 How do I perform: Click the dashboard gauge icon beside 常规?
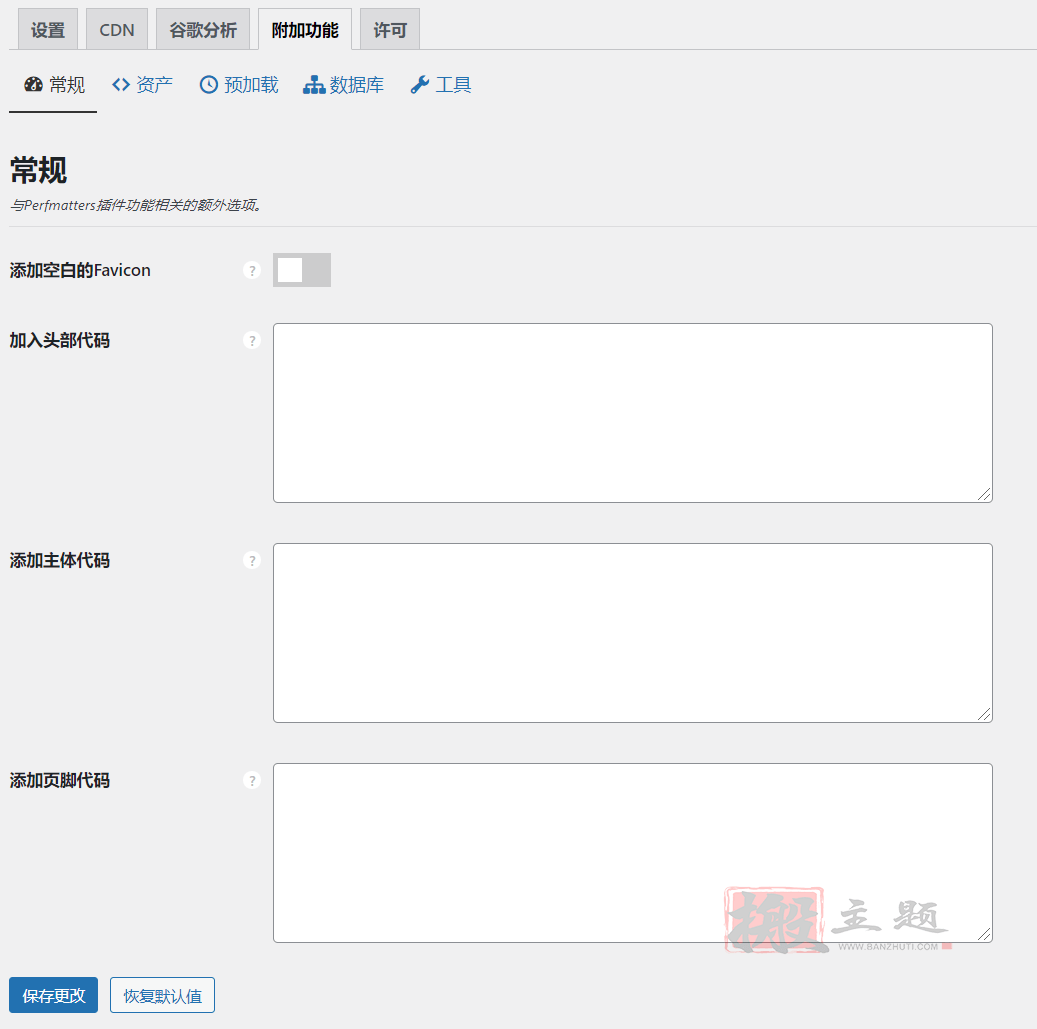tap(33, 85)
